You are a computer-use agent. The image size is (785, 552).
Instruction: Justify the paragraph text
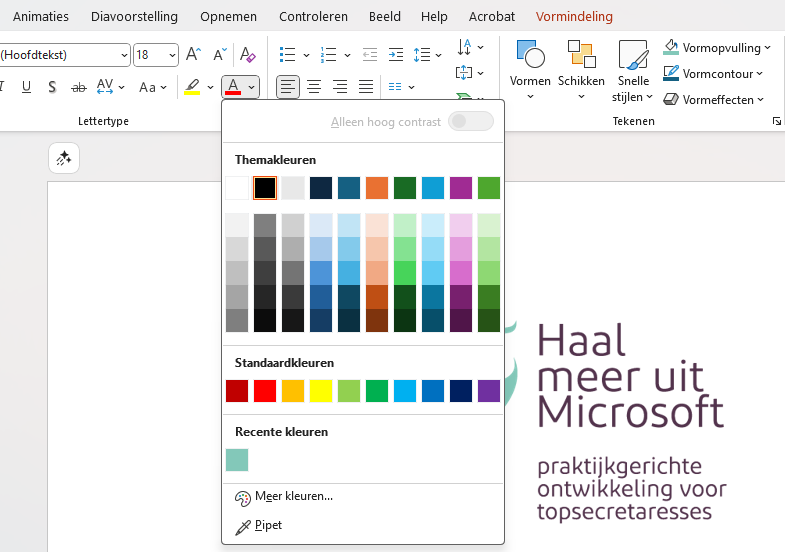(x=366, y=87)
